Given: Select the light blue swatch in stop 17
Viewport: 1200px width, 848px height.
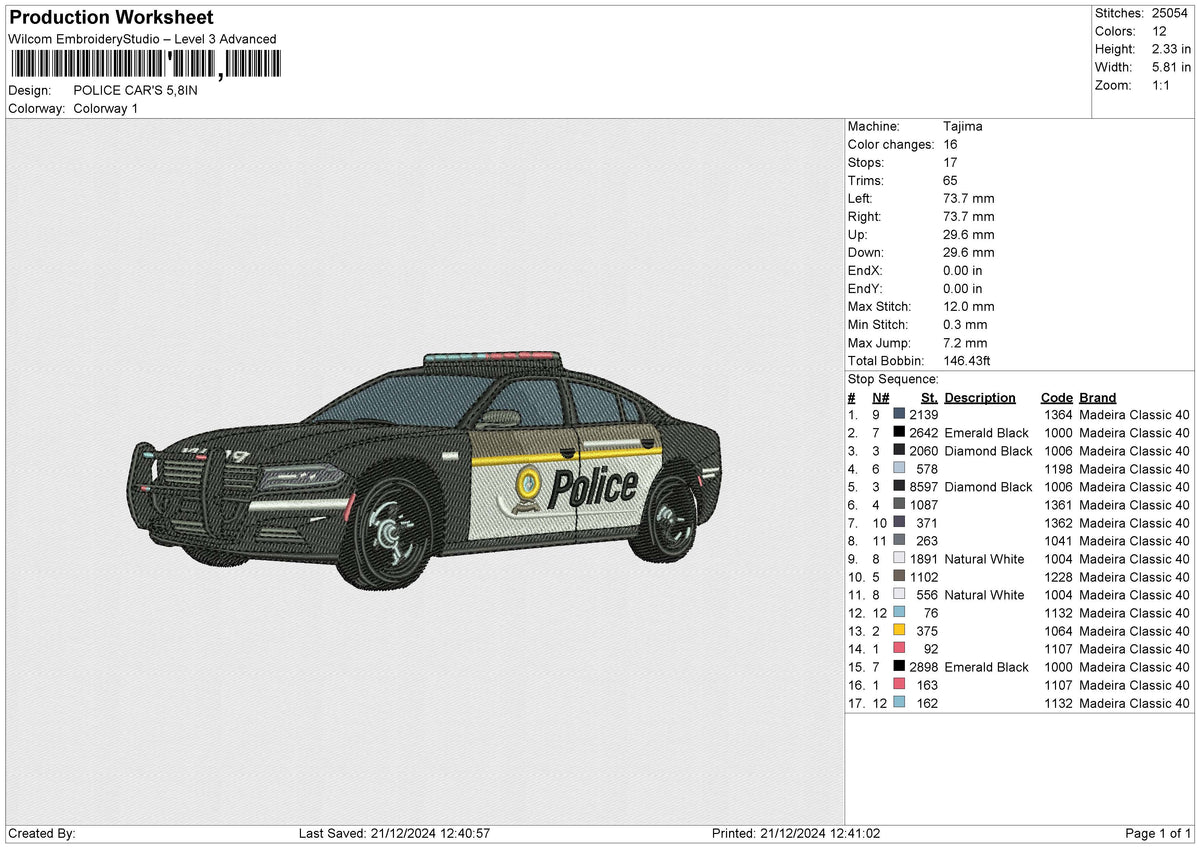Looking at the screenshot, I should [x=899, y=702].
